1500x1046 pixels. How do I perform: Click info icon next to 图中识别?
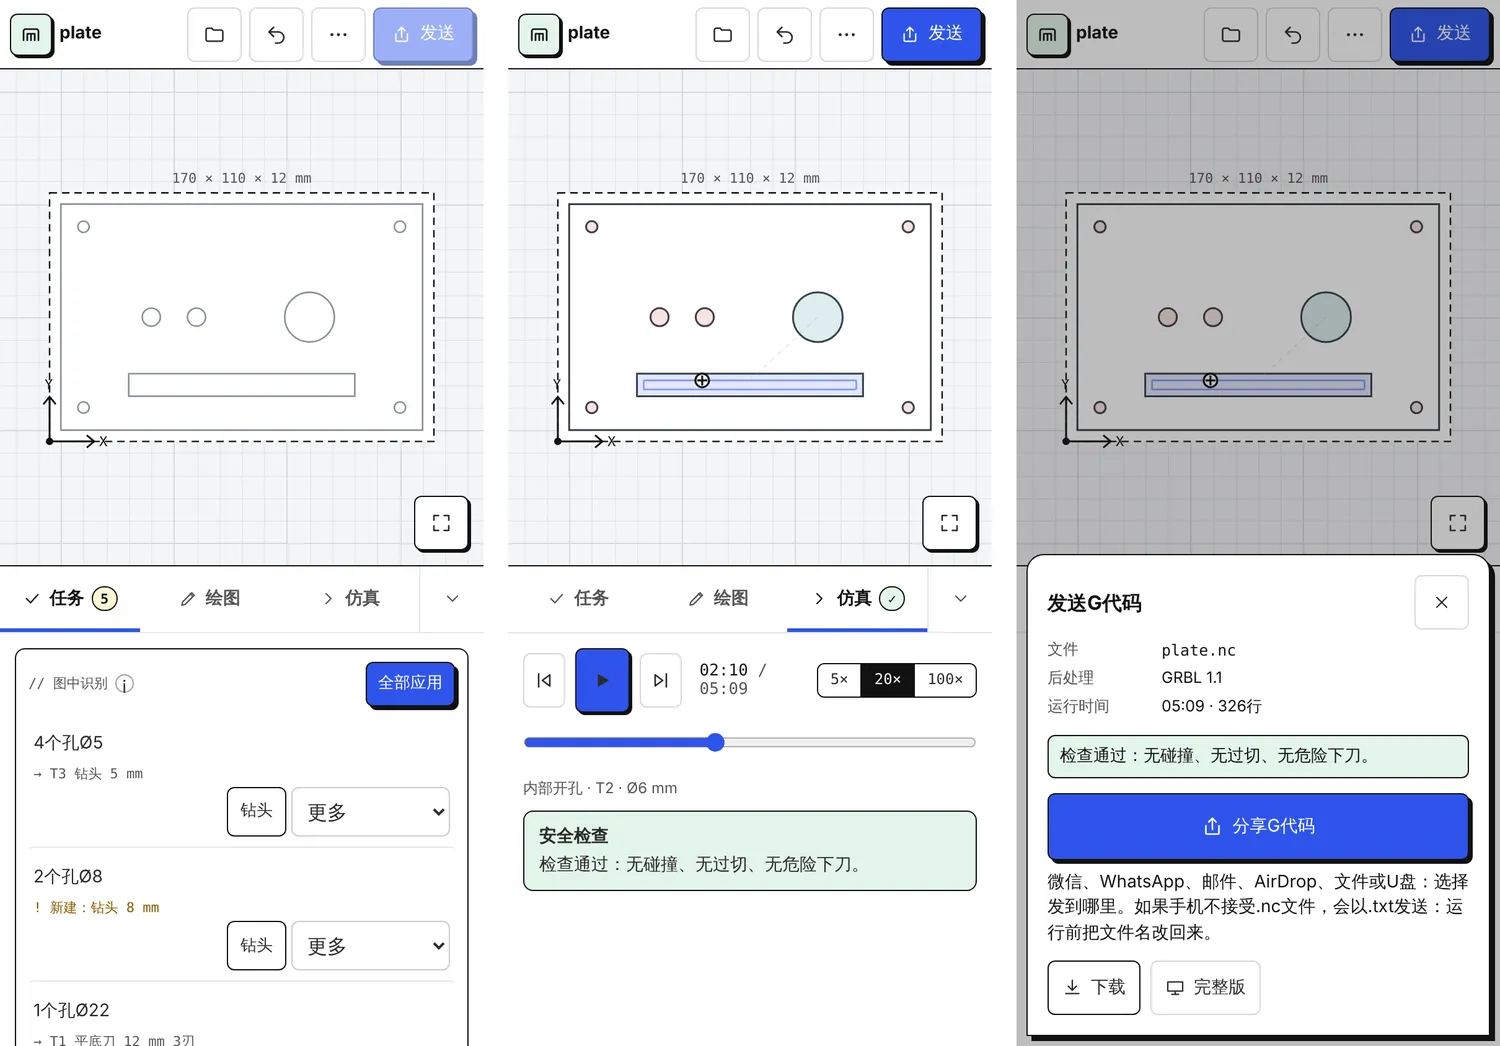click(x=124, y=684)
